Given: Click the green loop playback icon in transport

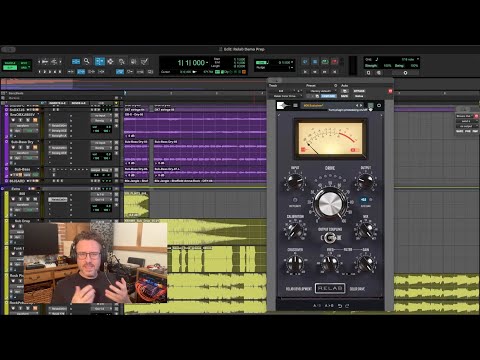Looking at the screenshot, I should (325, 62).
